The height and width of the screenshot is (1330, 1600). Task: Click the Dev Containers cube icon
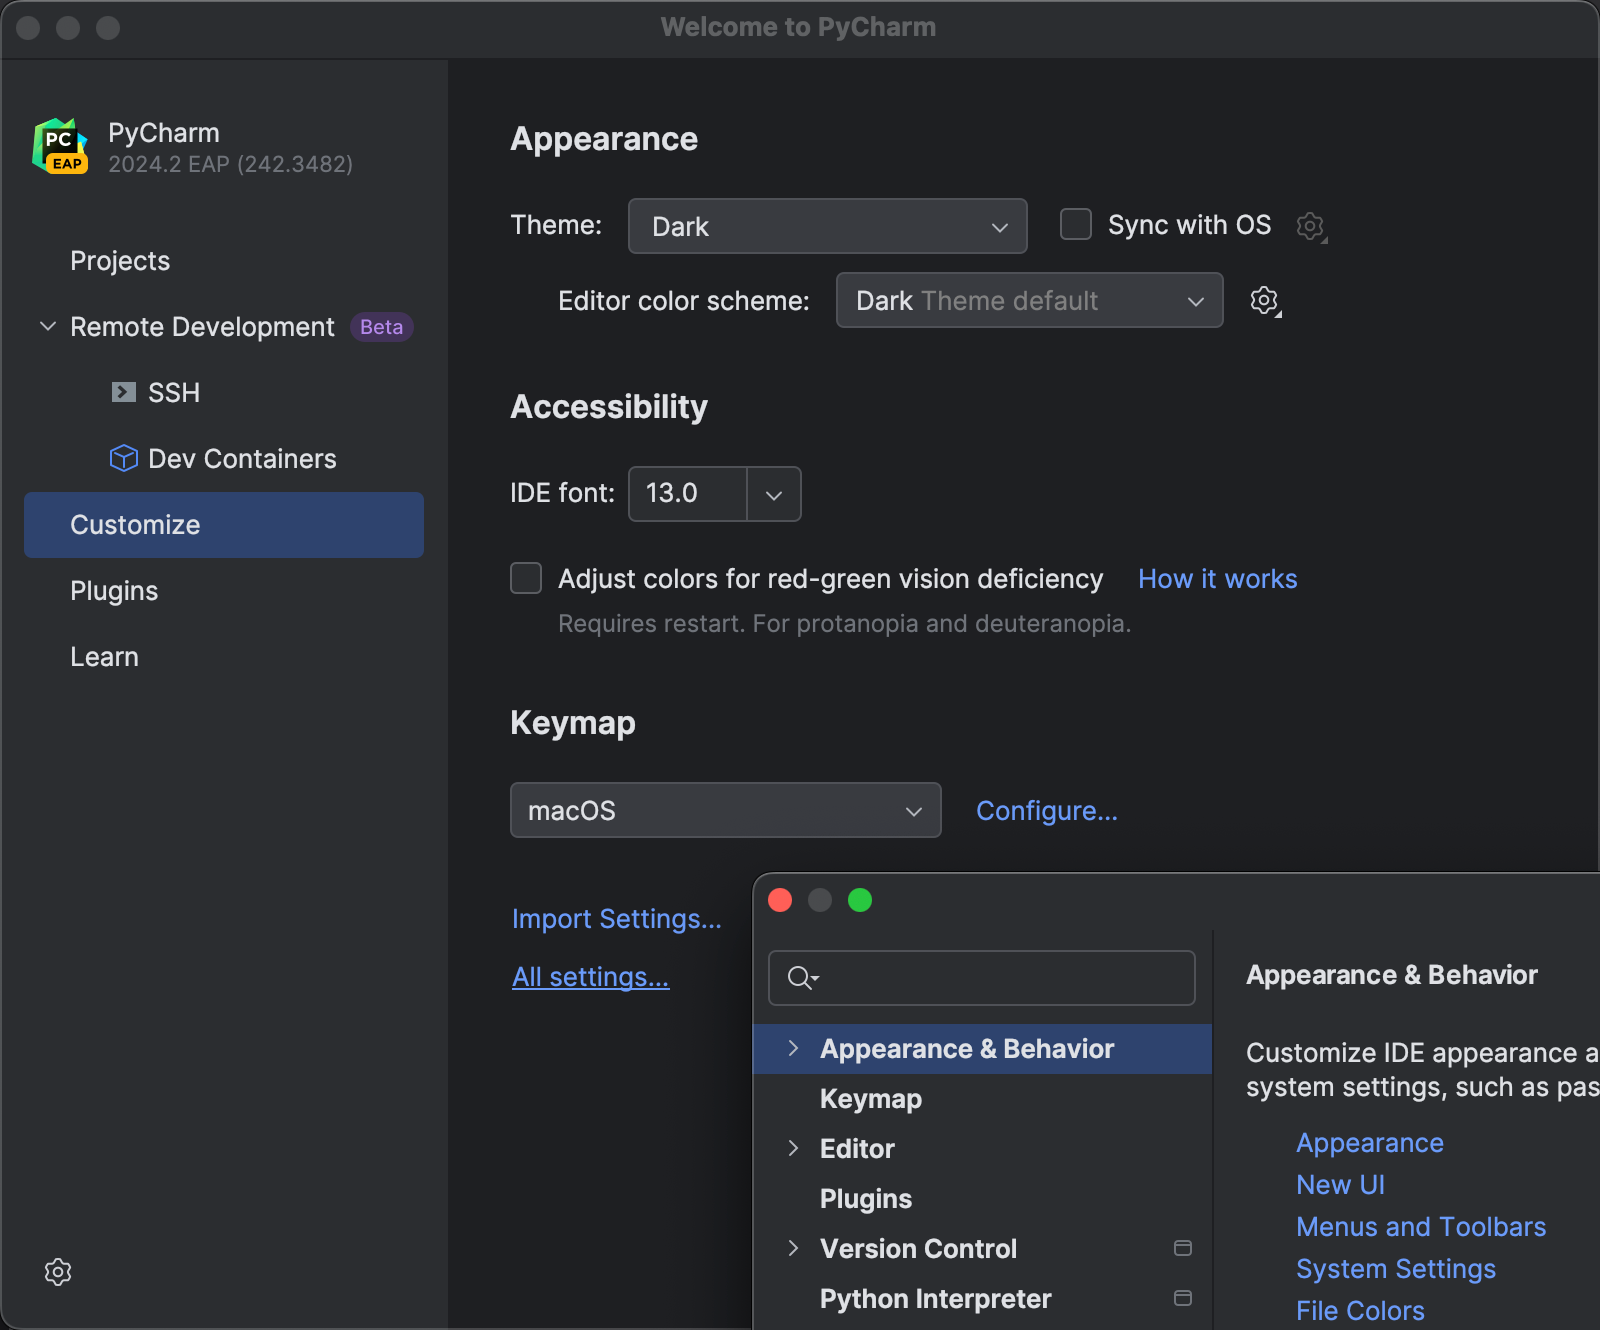click(x=123, y=458)
